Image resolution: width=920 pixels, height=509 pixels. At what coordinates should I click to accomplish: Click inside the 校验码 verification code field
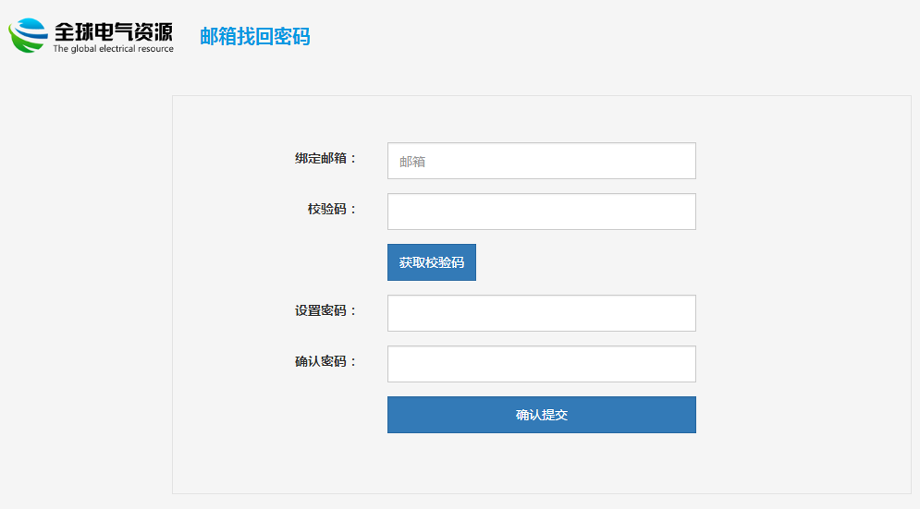[x=542, y=212]
